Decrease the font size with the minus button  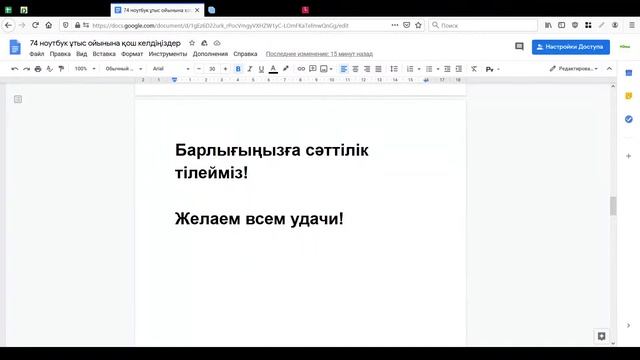199,69
